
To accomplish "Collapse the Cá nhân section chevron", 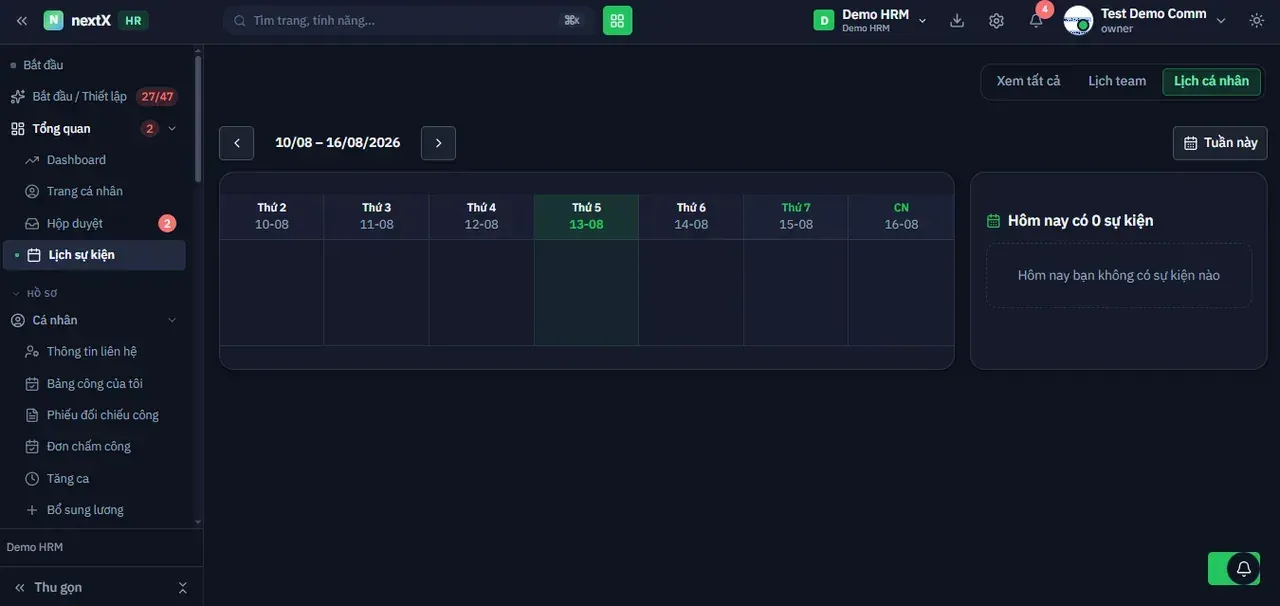I will pyautogui.click(x=172, y=320).
